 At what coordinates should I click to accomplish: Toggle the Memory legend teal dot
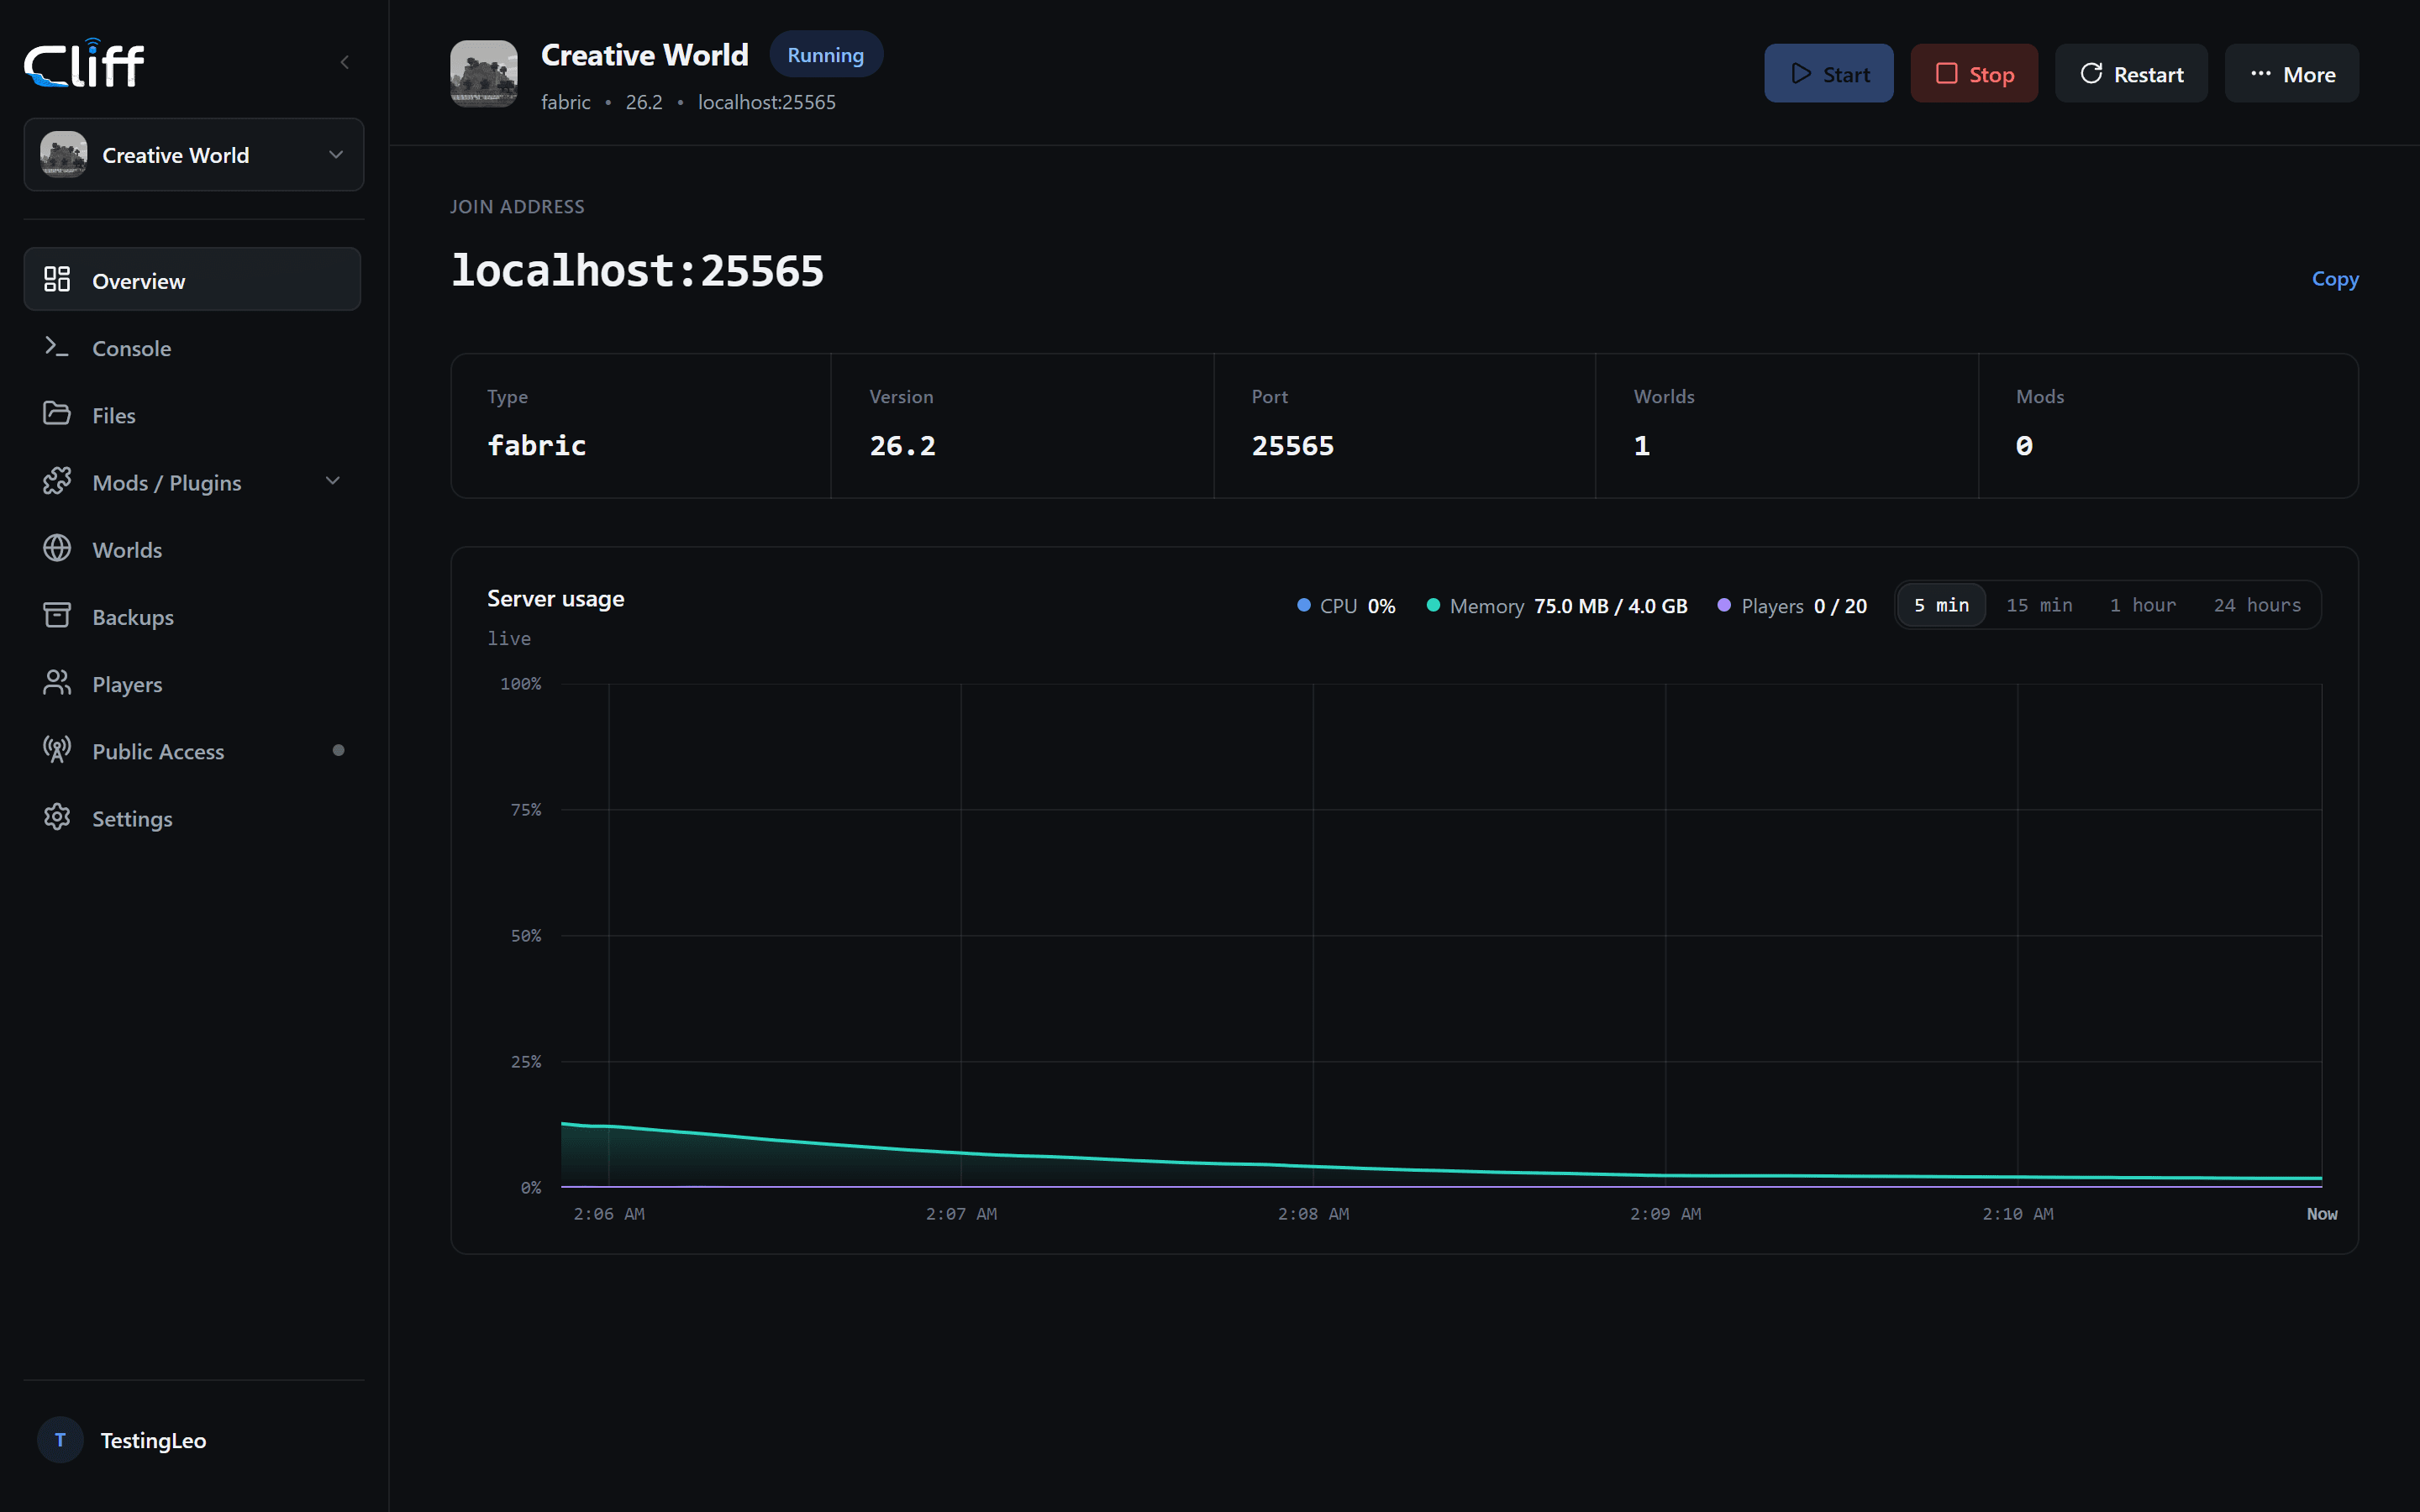tap(1433, 605)
